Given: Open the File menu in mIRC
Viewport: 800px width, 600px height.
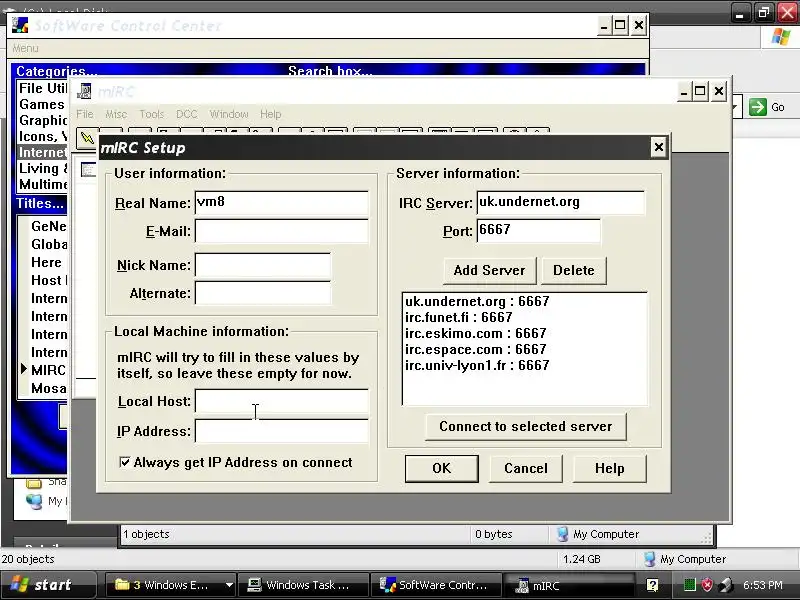Looking at the screenshot, I should click(85, 114).
